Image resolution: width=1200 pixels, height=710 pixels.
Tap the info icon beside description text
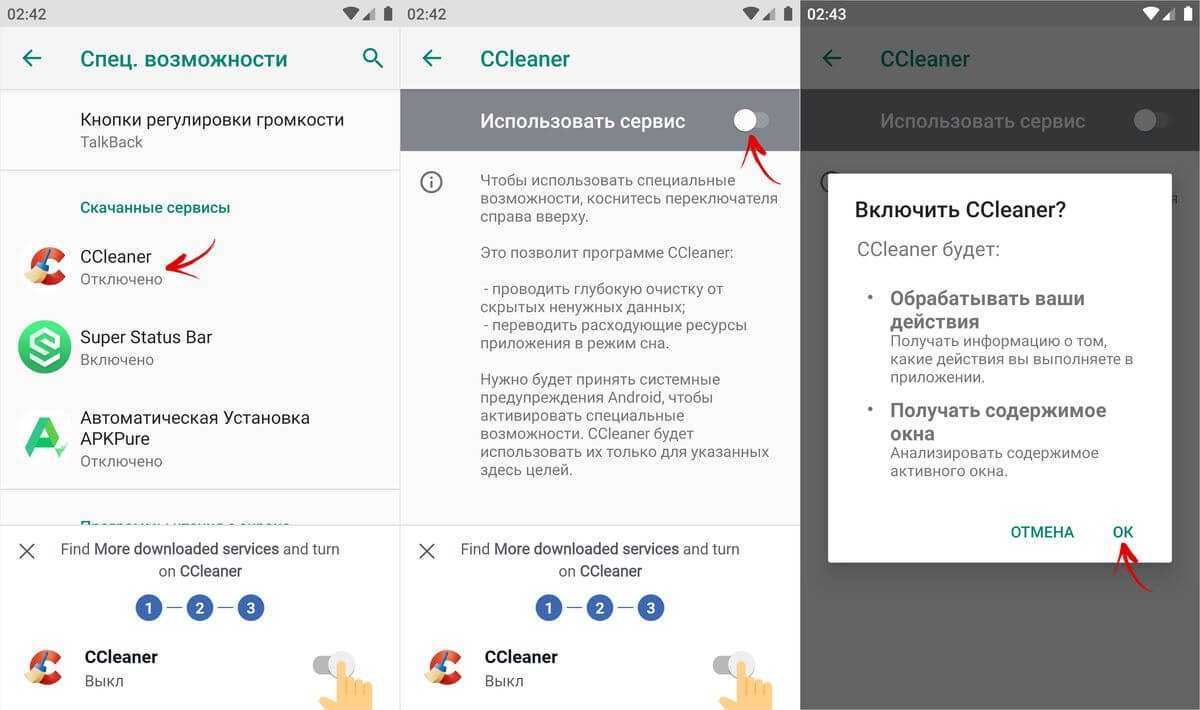click(431, 183)
